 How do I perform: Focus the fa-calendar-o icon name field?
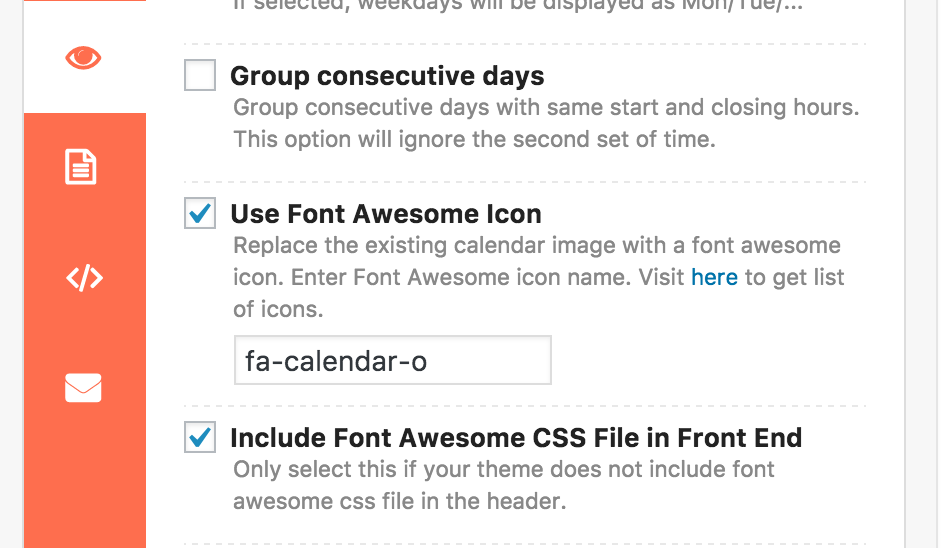[393, 360]
